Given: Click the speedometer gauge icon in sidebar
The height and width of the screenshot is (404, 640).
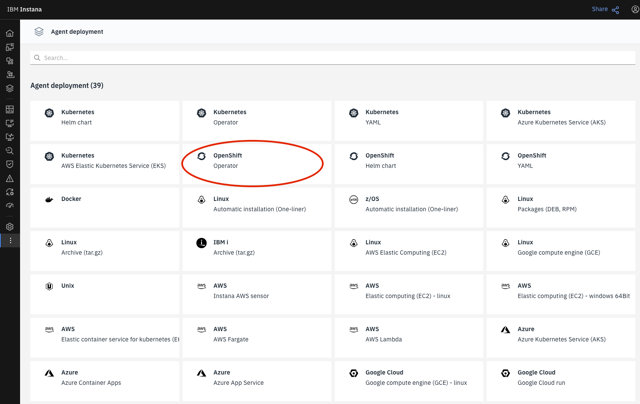Looking at the screenshot, I should [10, 205].
